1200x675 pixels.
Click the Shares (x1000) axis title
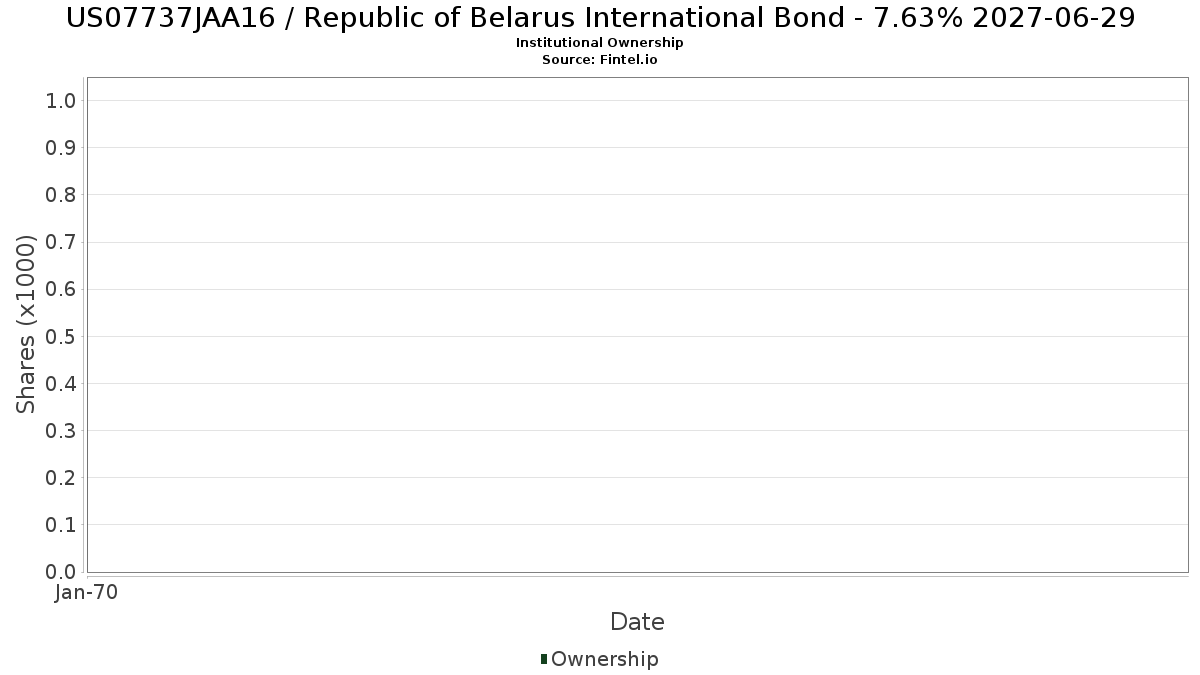pyautogui.click(x=26, y=324)
